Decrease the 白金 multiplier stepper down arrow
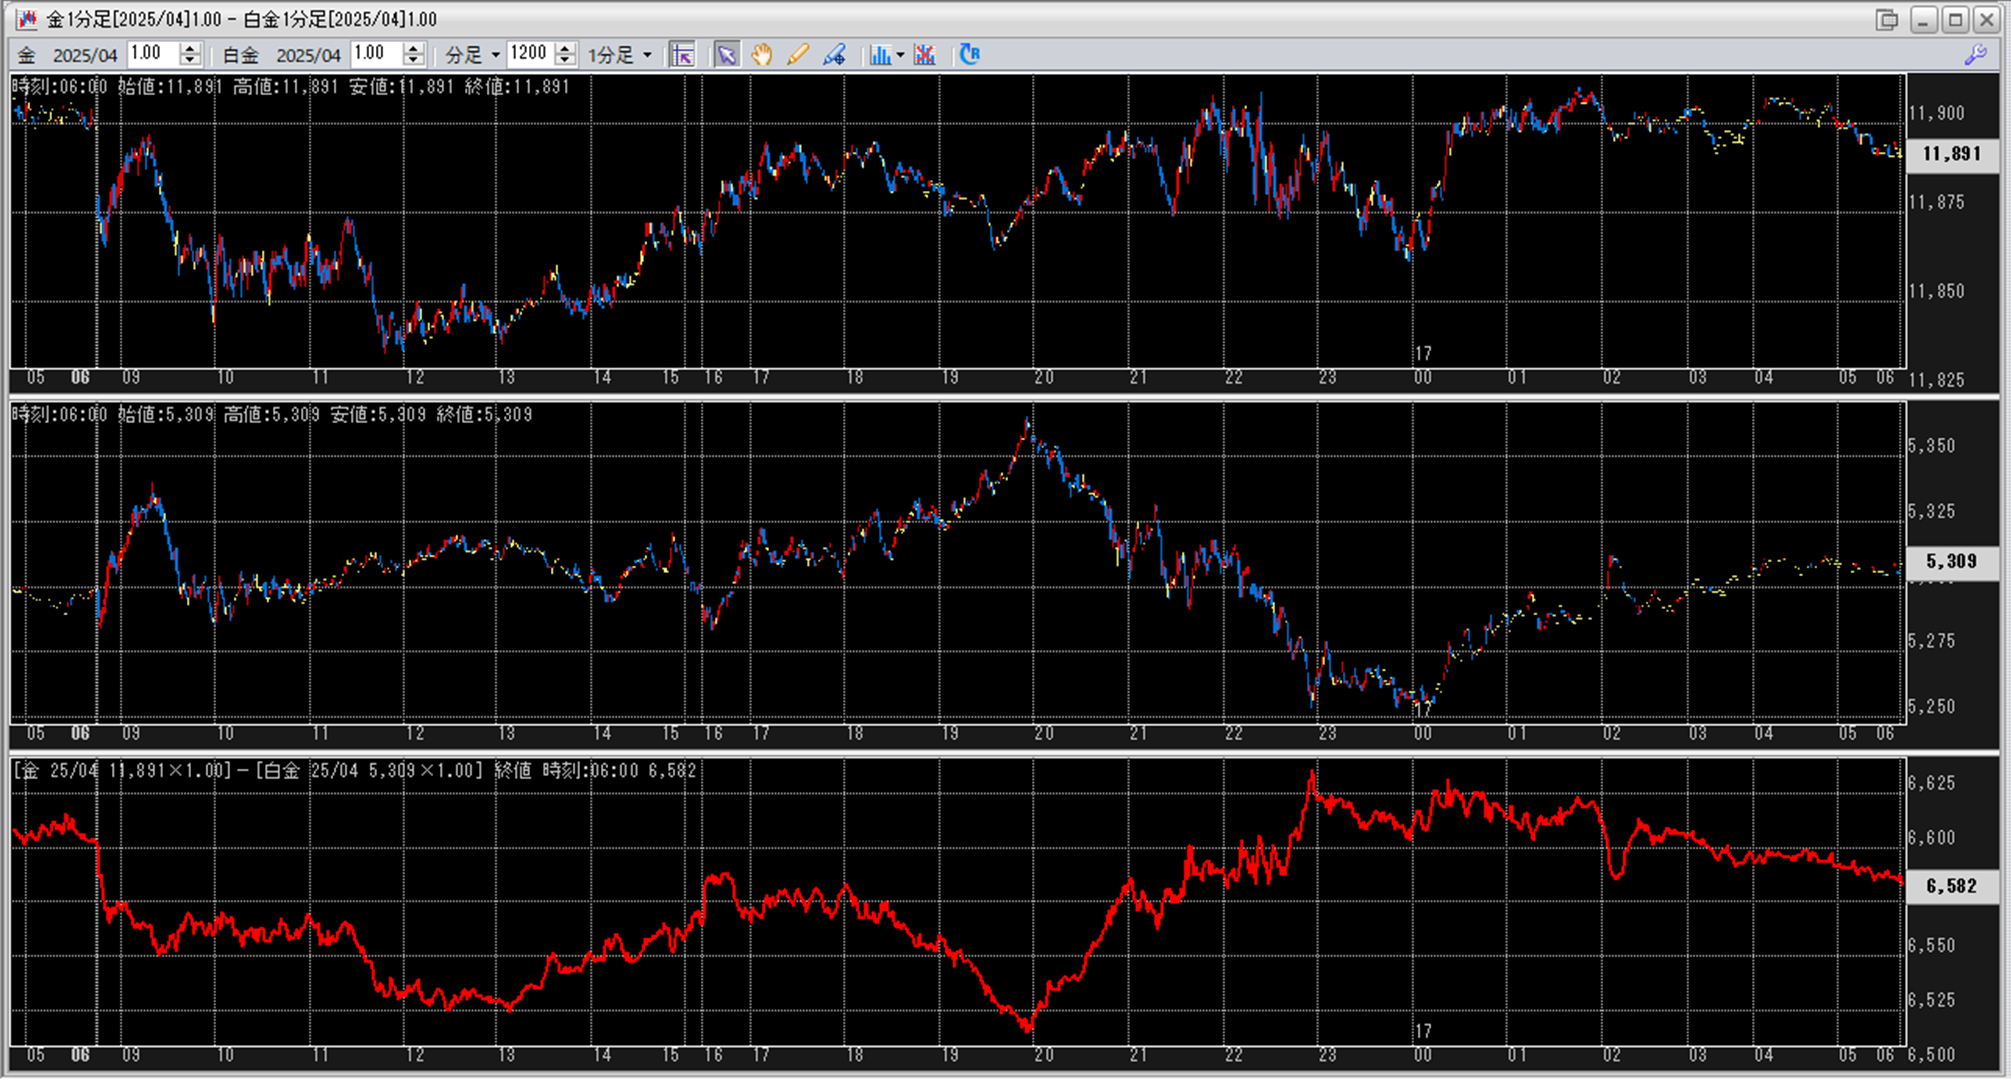The image size is (2011, 1080). pos(413,61)
